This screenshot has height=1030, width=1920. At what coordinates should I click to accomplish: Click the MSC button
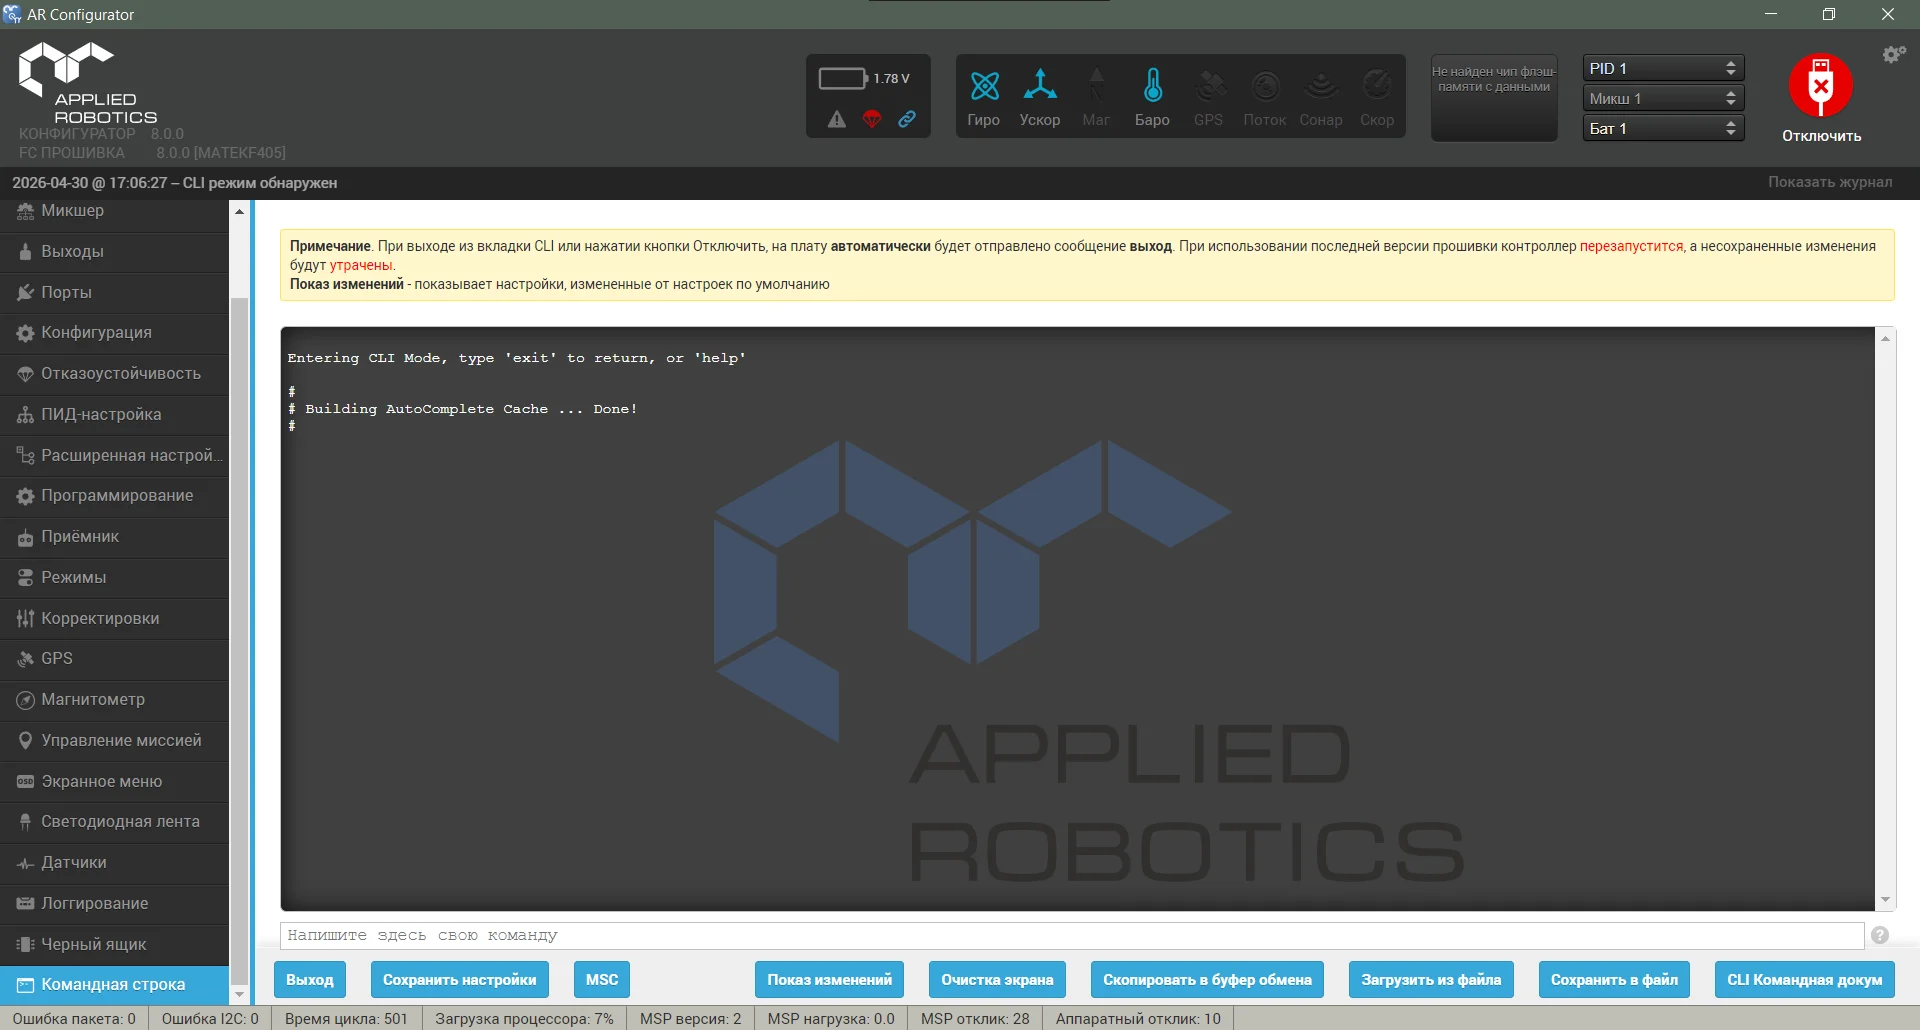[x=602, y=980]
